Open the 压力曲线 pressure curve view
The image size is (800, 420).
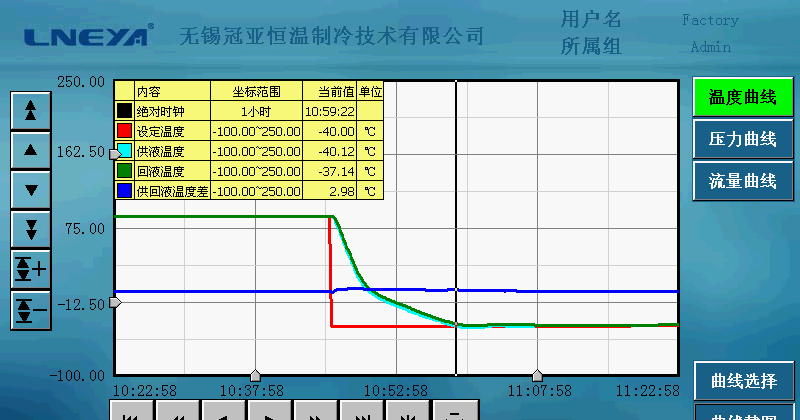tap(742, 139)
